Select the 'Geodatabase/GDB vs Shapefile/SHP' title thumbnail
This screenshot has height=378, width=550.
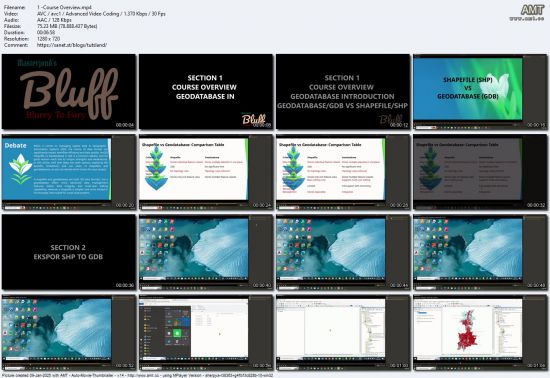coord(343,92)
